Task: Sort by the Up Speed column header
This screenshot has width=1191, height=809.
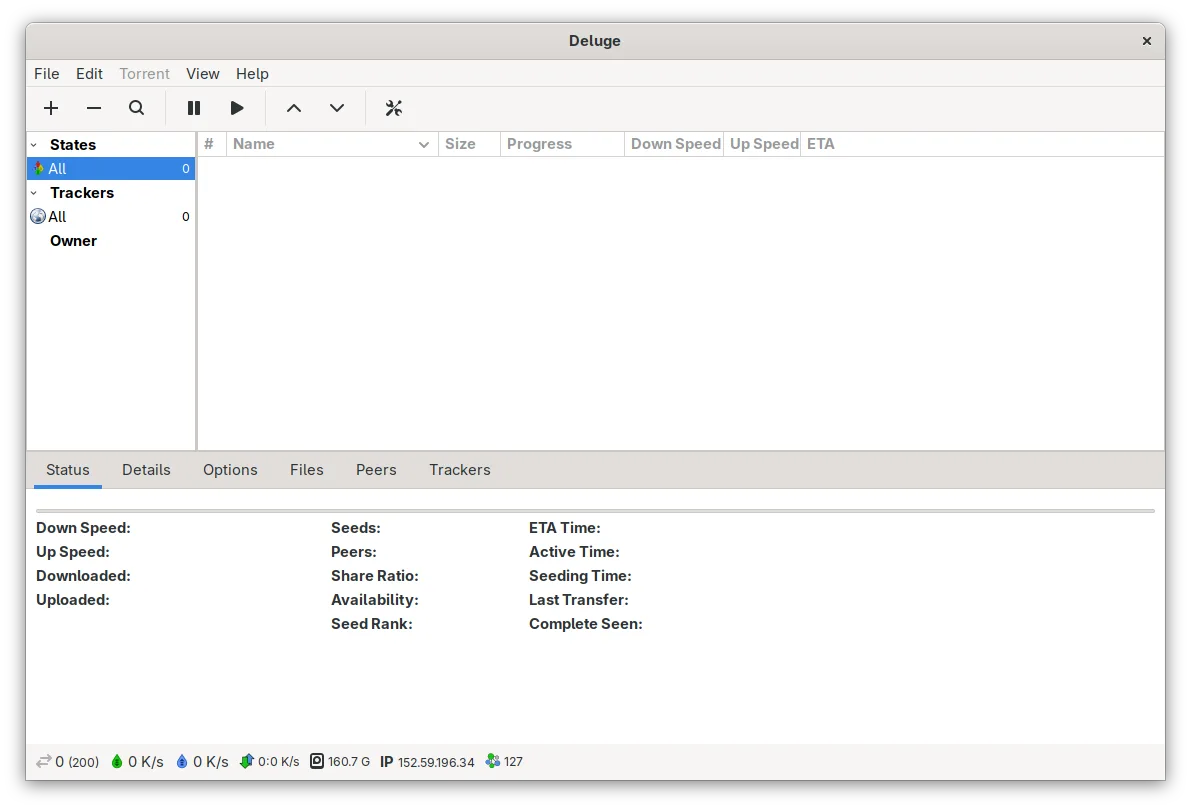Action: pyautogui.click(x=763, y=144)
